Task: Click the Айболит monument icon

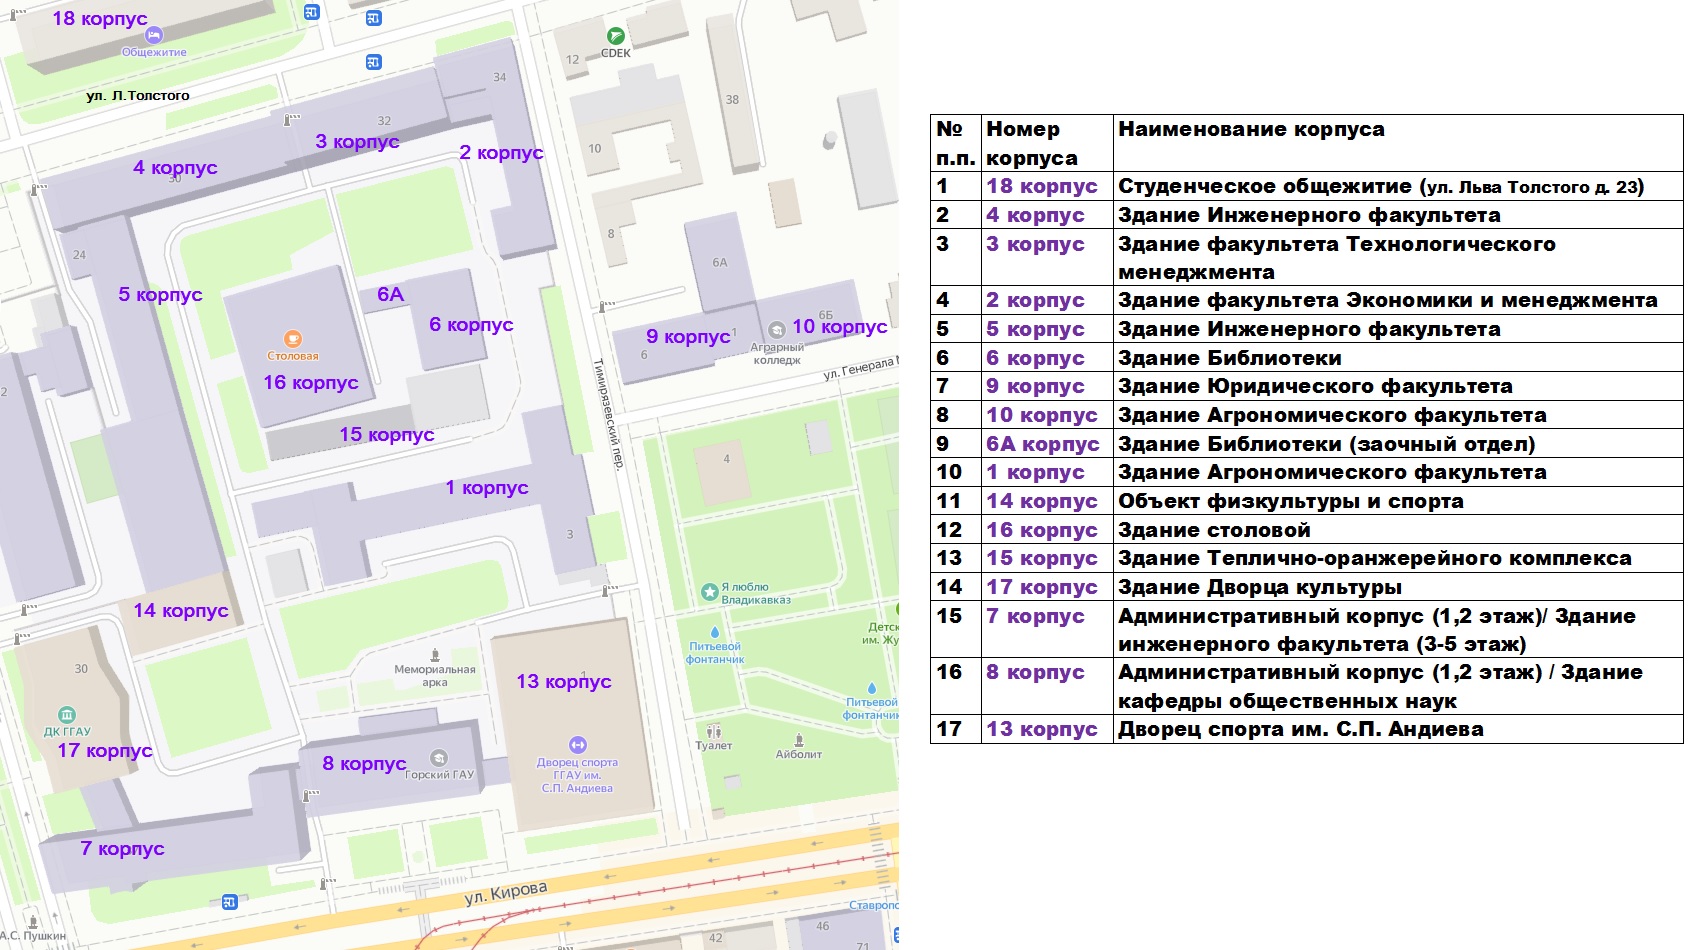Action: click(799, 740)
